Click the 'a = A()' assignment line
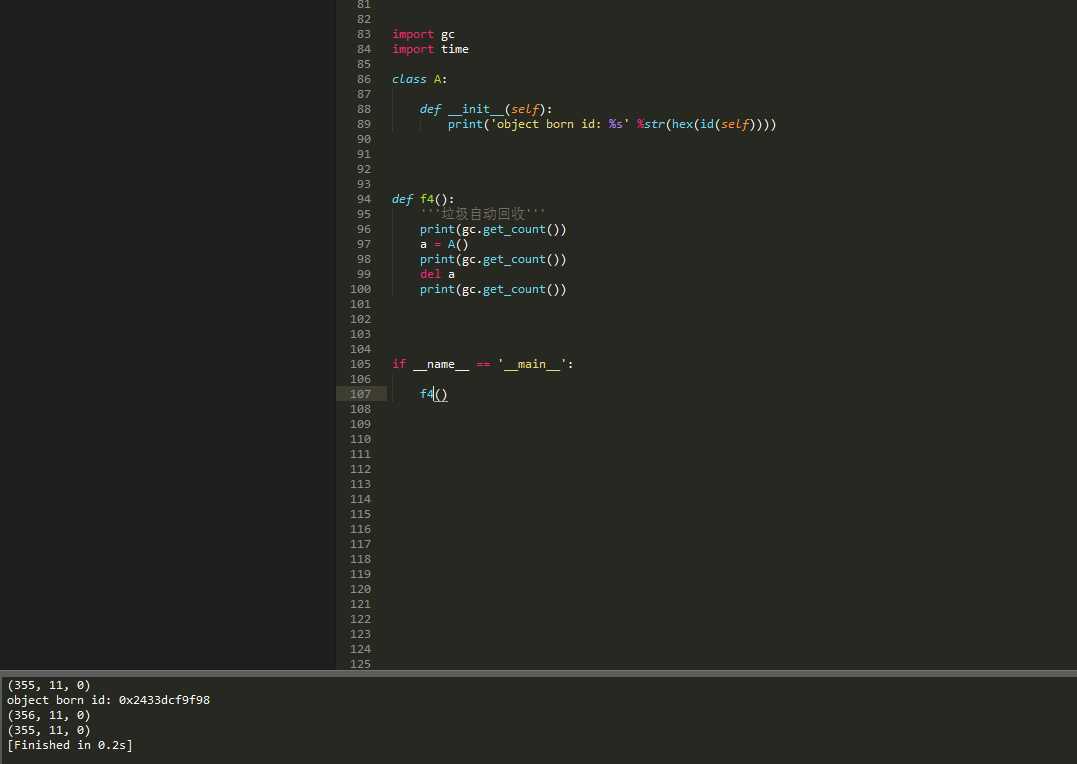This screenshot has height=764, width=1077. pos(444,244)
